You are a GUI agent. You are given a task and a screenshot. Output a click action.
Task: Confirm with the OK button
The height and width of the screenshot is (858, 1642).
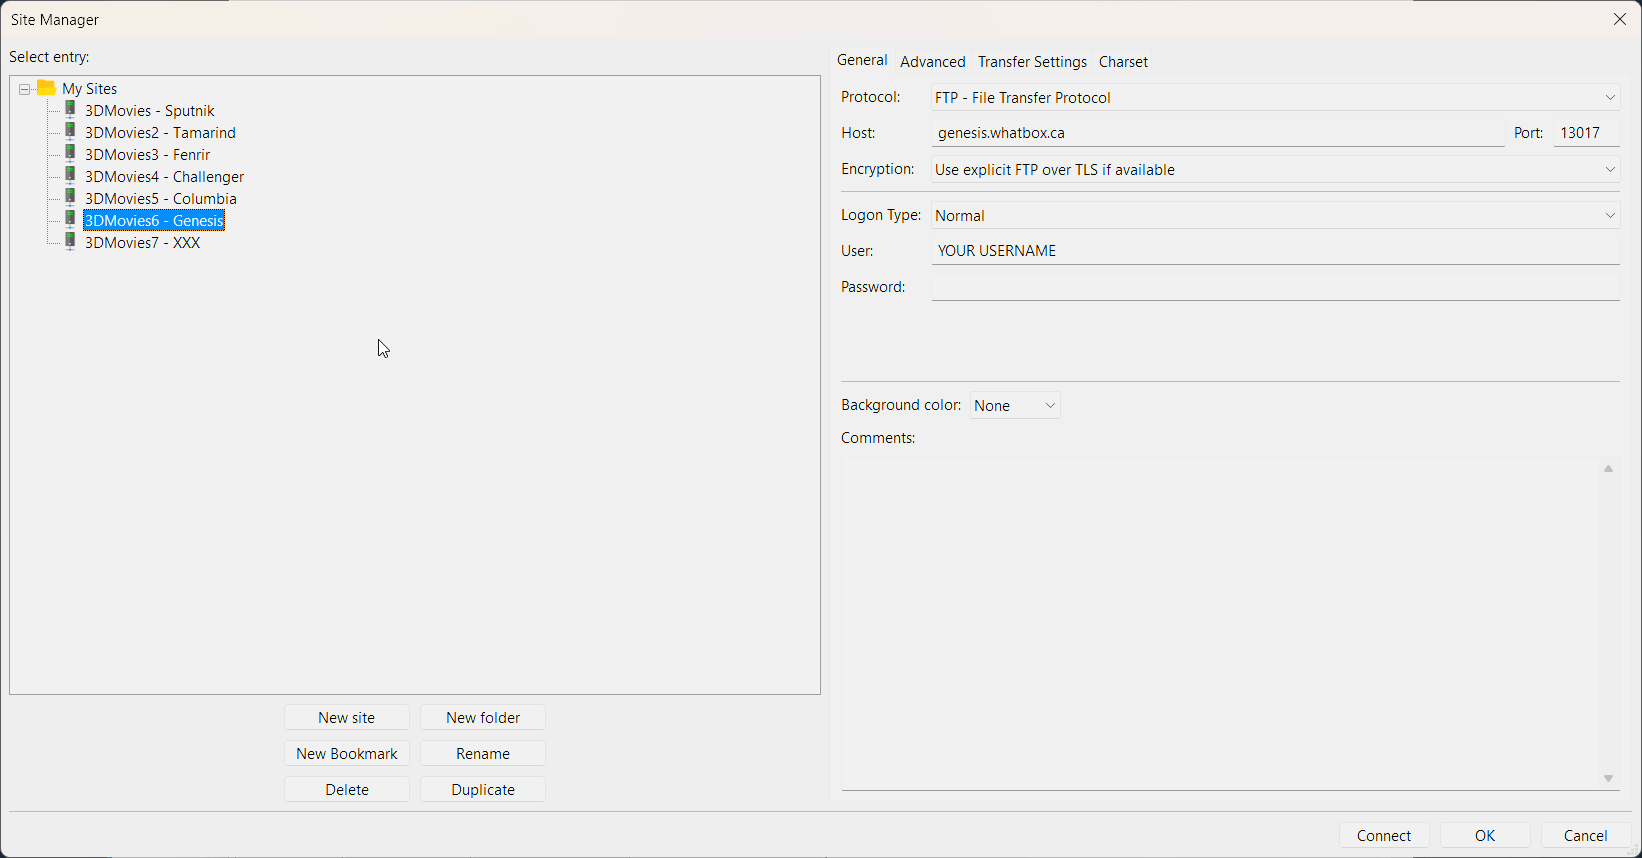pos(1485,835)
